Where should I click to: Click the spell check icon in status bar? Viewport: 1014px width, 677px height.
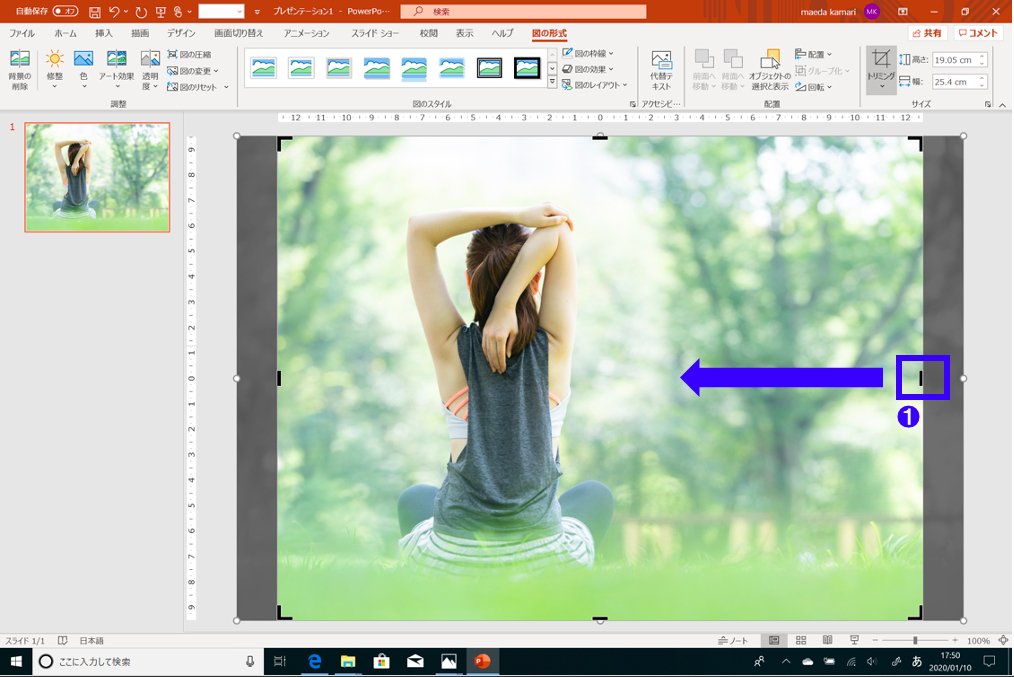[x=63, y=640]
